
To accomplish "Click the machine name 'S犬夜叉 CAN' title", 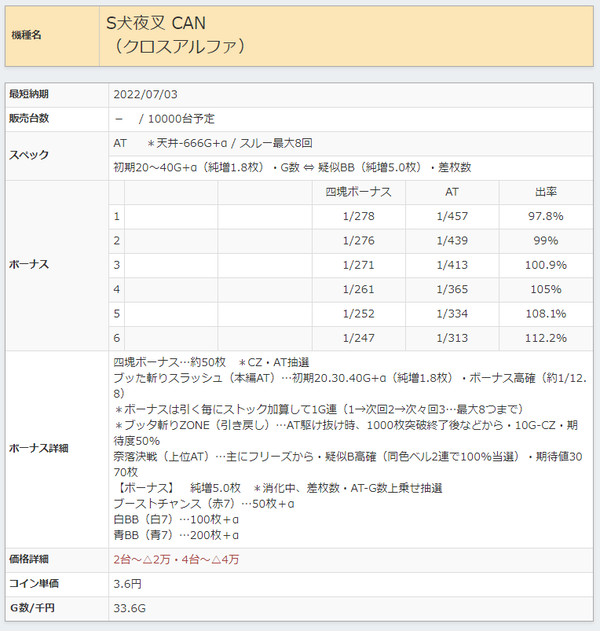I will tap(156, 23).
